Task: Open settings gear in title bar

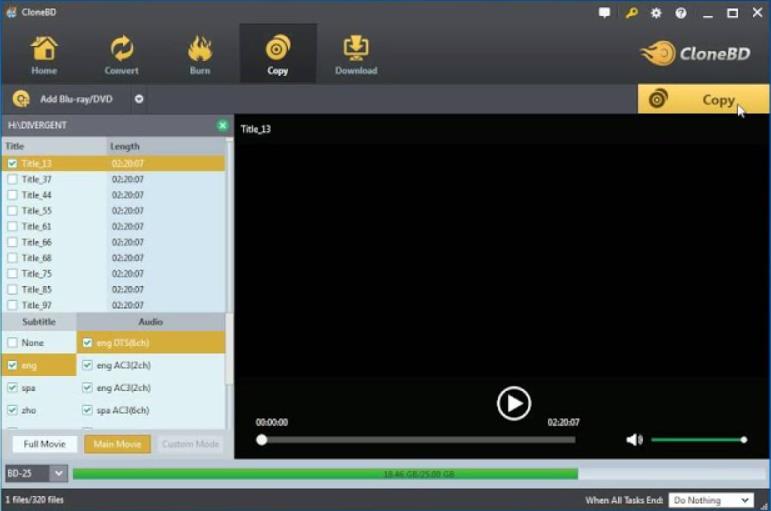Action: click(656, 13)
